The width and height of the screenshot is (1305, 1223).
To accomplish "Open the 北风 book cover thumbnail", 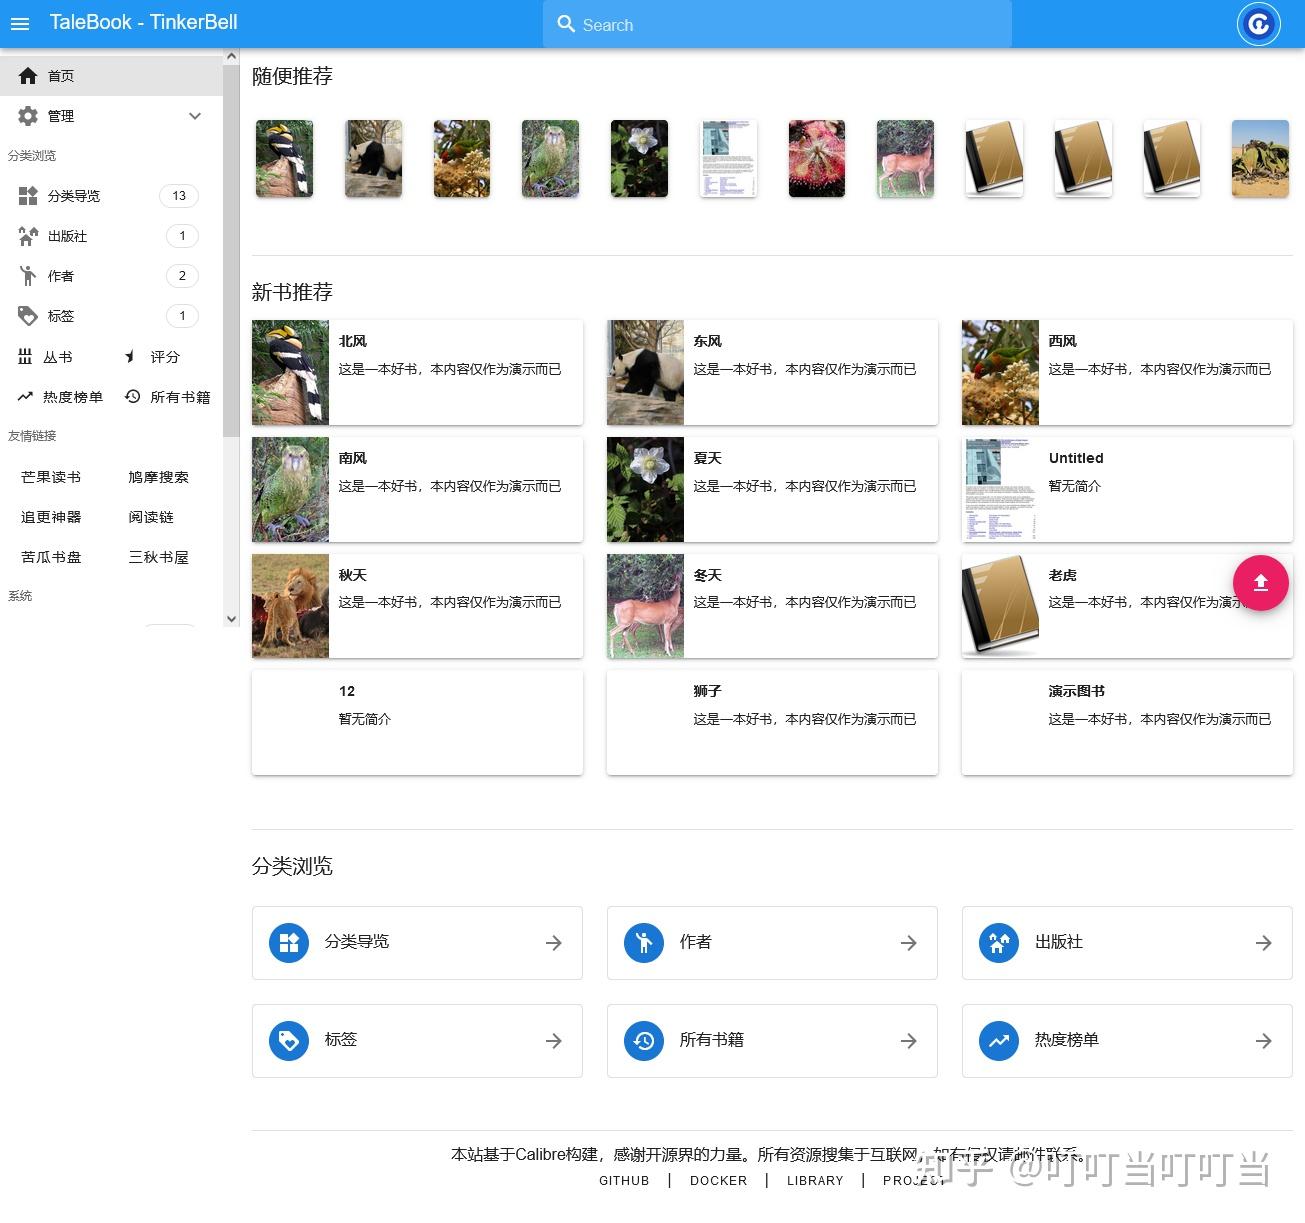I will point(290,372).
